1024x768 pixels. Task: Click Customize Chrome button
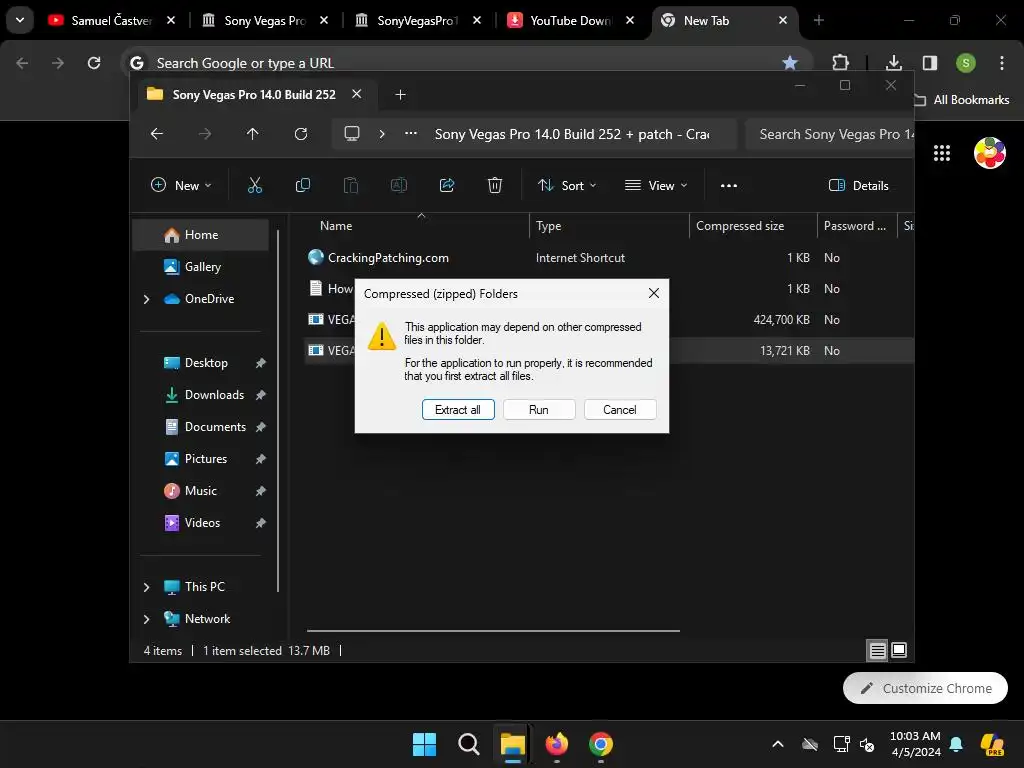coord(925,688)
